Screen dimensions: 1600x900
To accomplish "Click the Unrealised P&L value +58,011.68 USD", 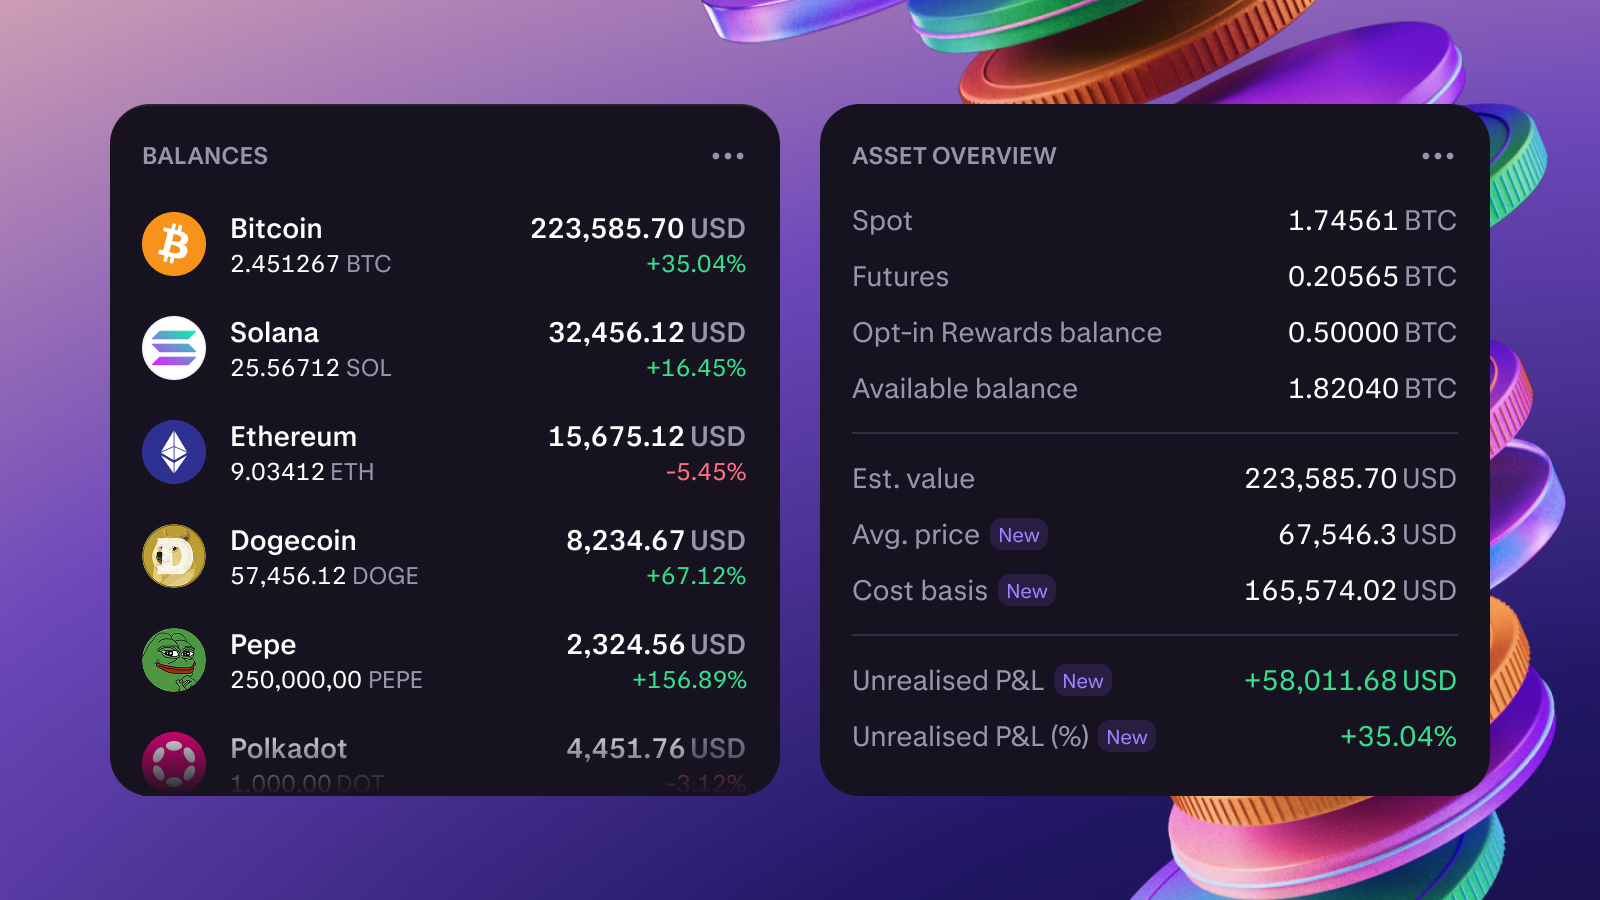I will point(1350,681).
